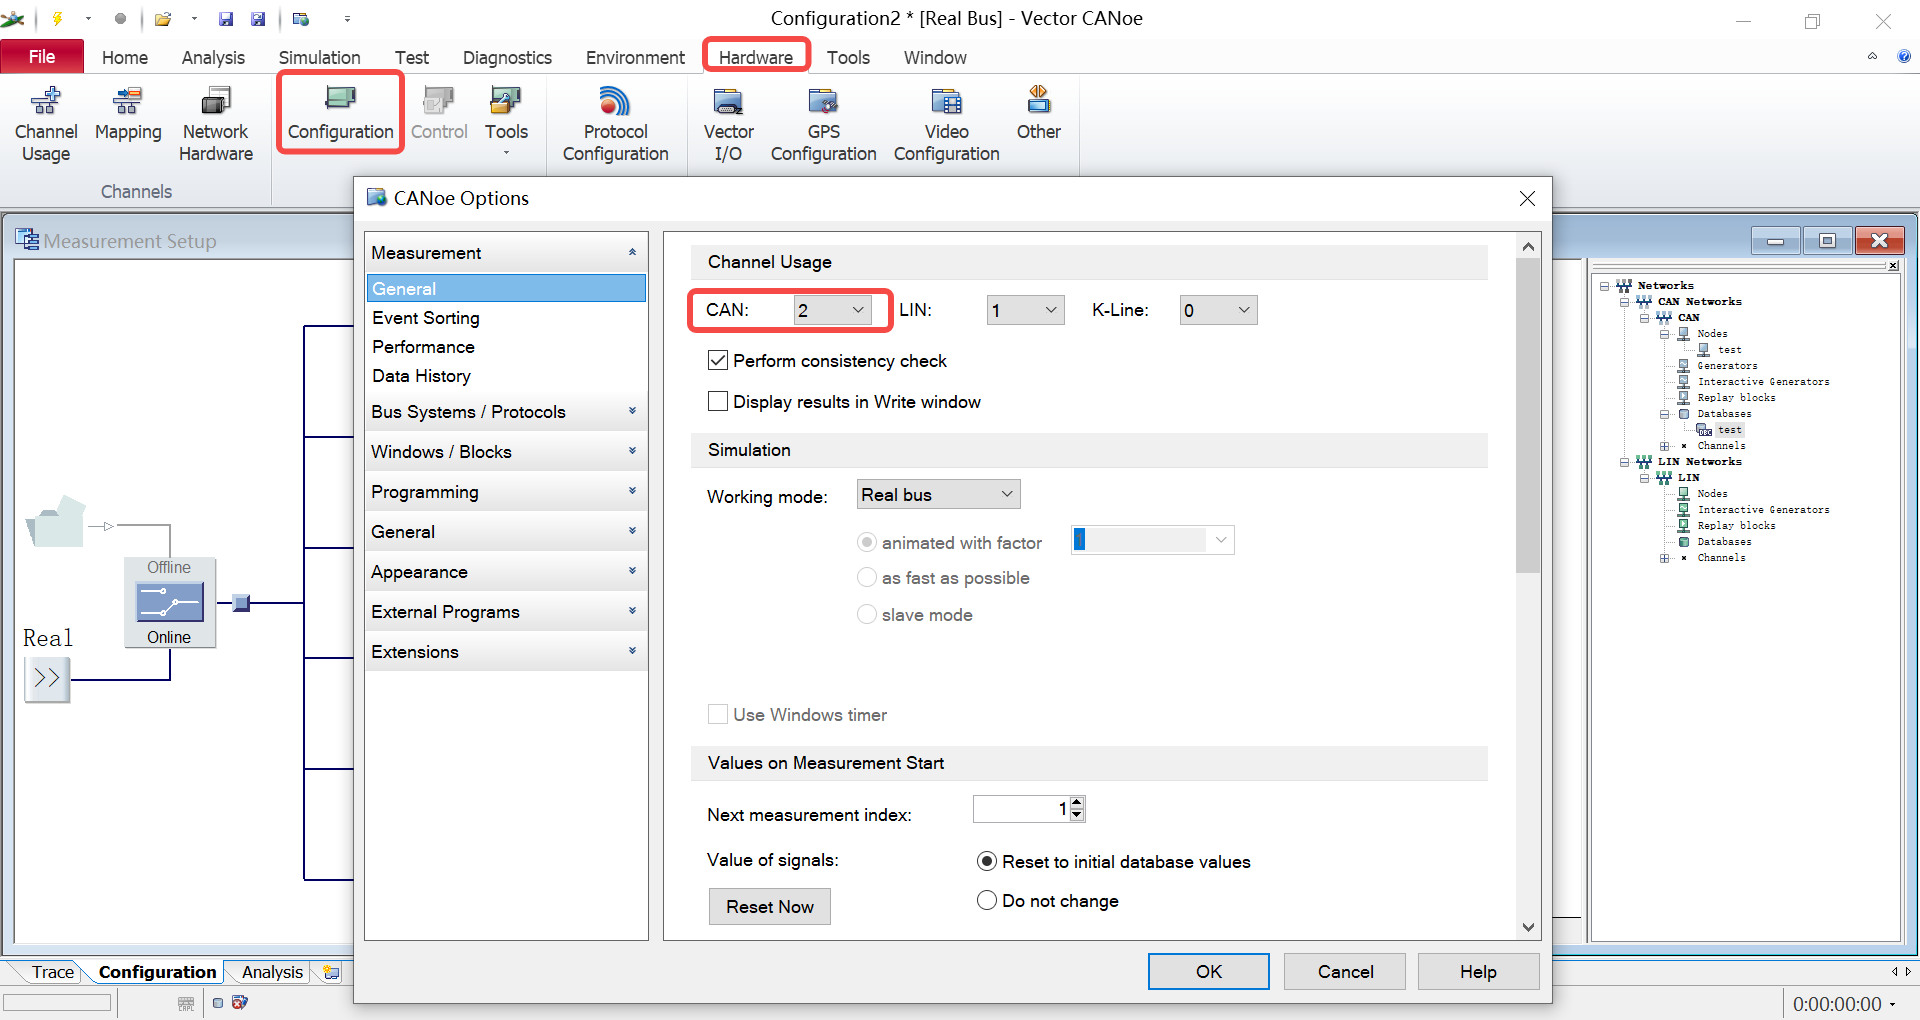Click the Save floppy disk icon
This screenshot has width=1920, height=1020.
click(x=226, y=18)
